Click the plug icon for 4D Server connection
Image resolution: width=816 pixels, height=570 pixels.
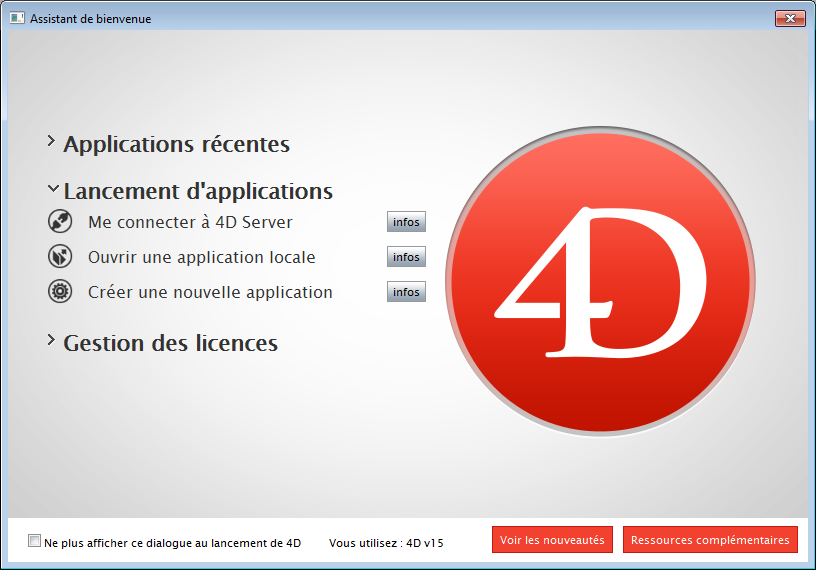pyautogui.click(x=60, y=221)
